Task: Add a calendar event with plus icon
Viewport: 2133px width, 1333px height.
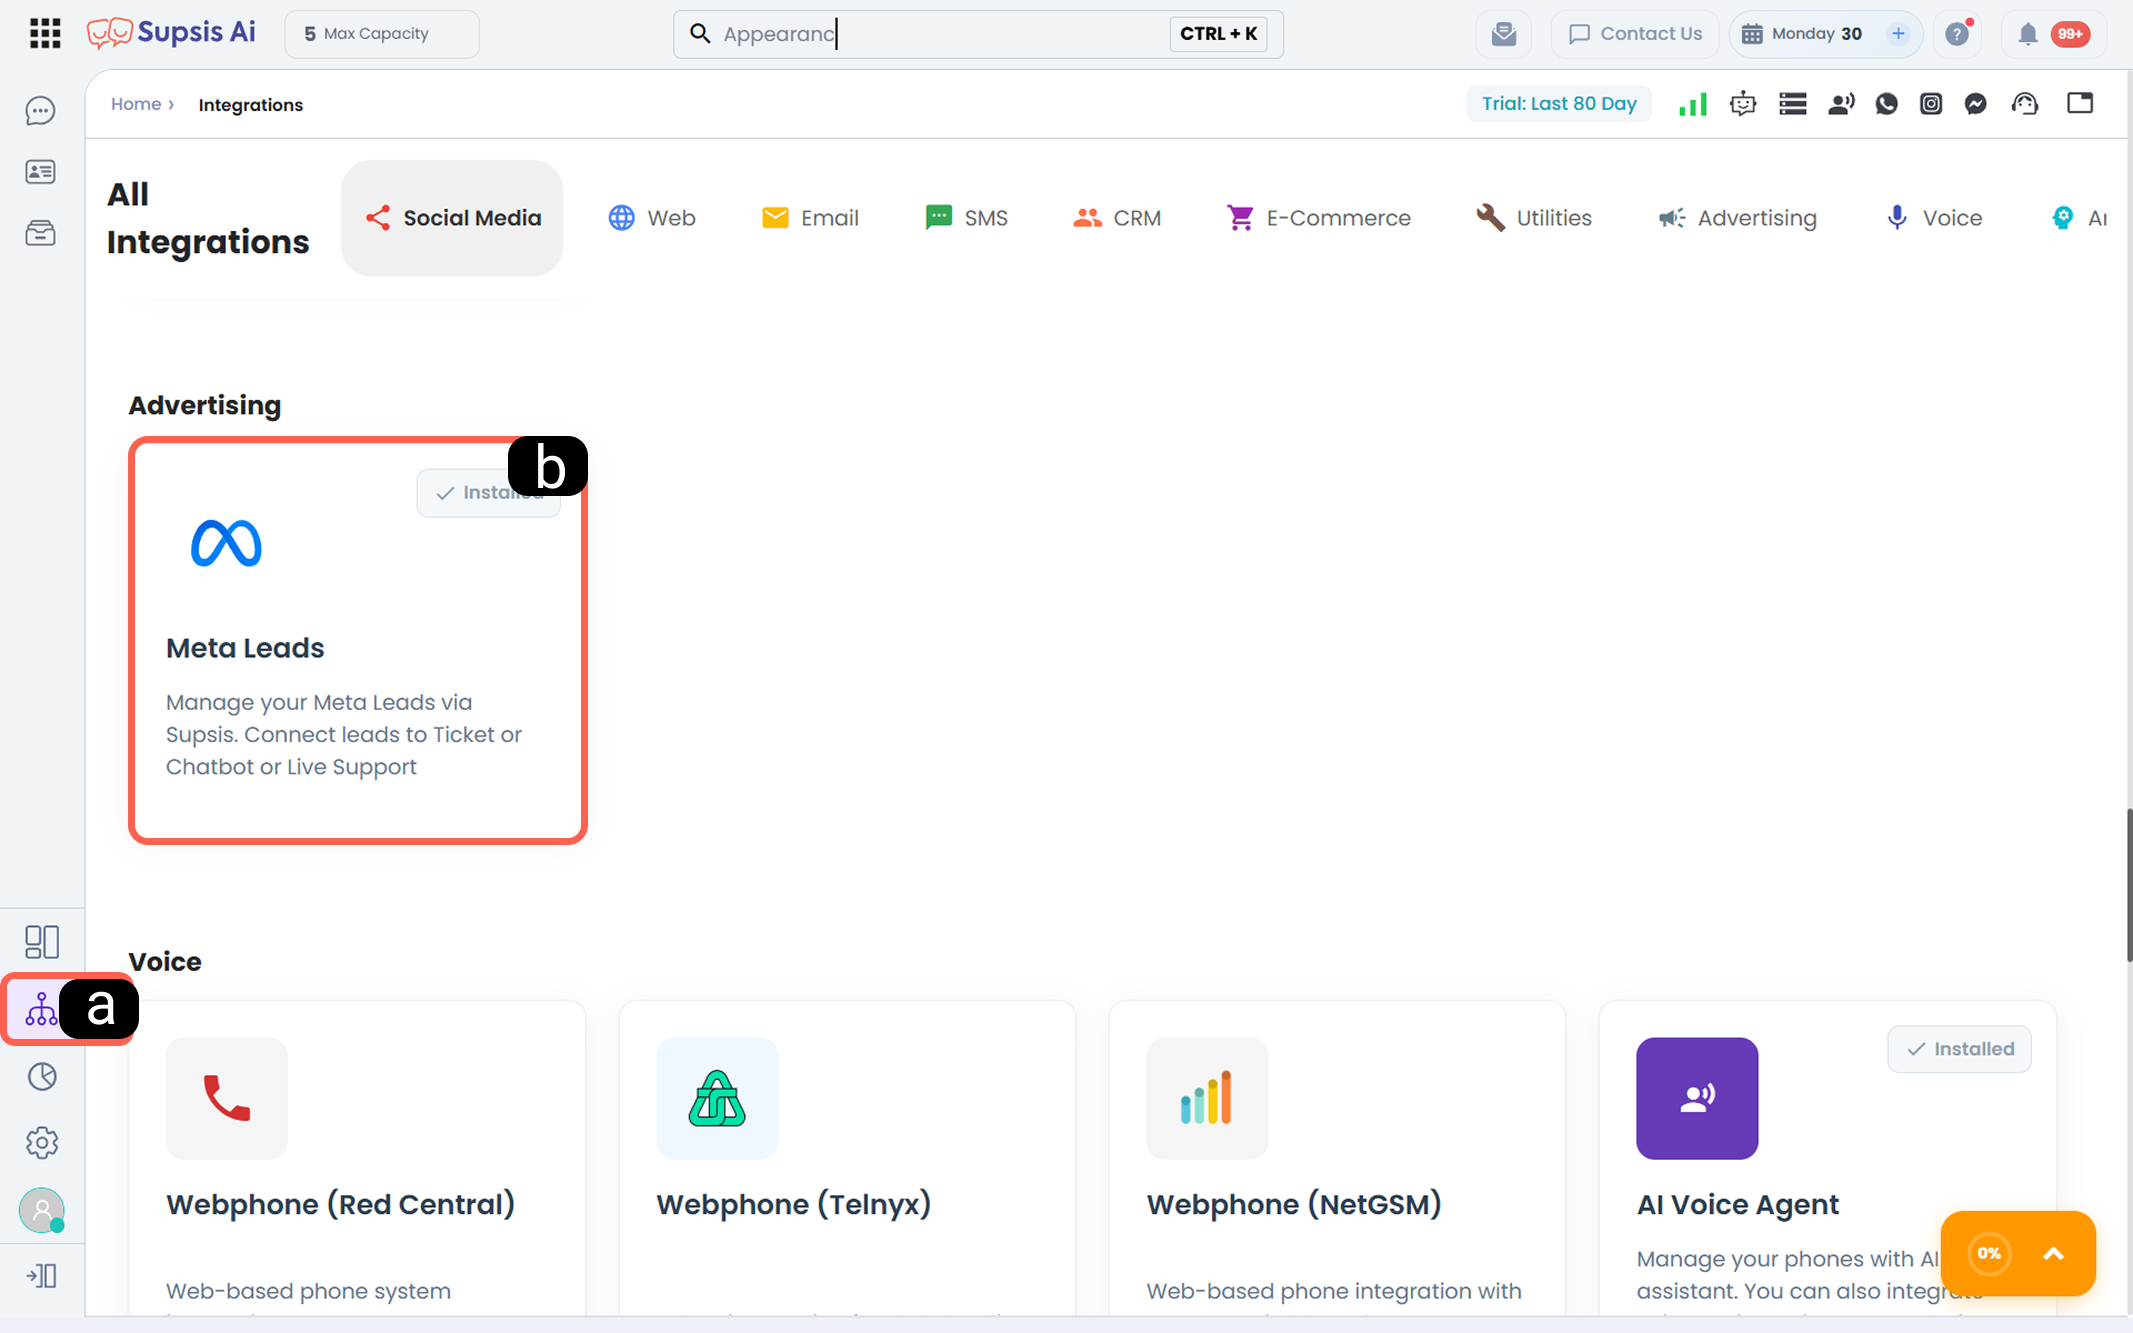Action: click(x=1897, y=34)
